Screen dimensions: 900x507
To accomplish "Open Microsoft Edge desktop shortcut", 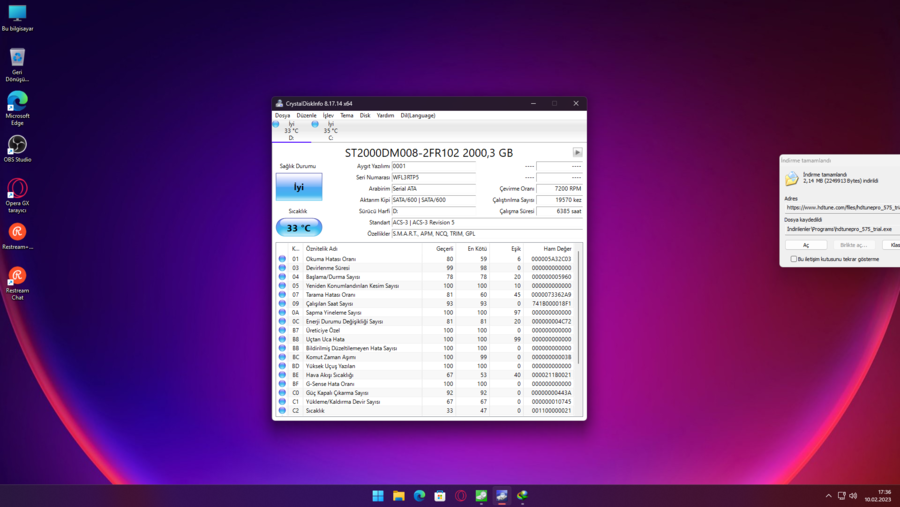I will [17, 104].
